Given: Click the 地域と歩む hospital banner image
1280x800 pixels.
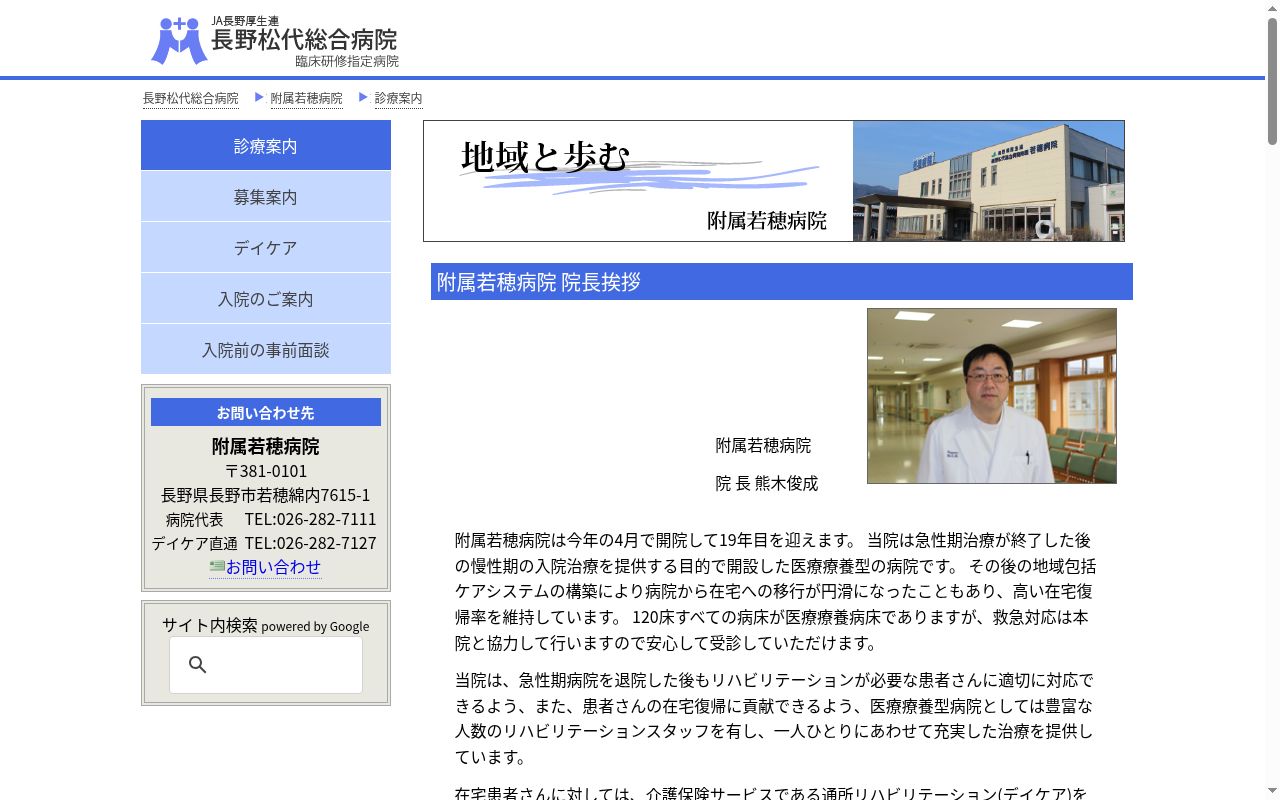Looking at the screenshot, I should click(774, 181).
